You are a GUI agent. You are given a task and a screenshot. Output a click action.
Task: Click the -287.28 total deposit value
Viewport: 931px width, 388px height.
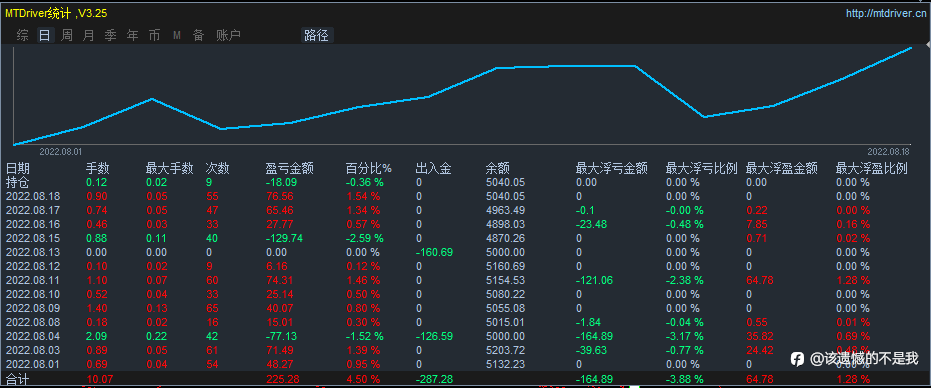(x=434, y=379)
